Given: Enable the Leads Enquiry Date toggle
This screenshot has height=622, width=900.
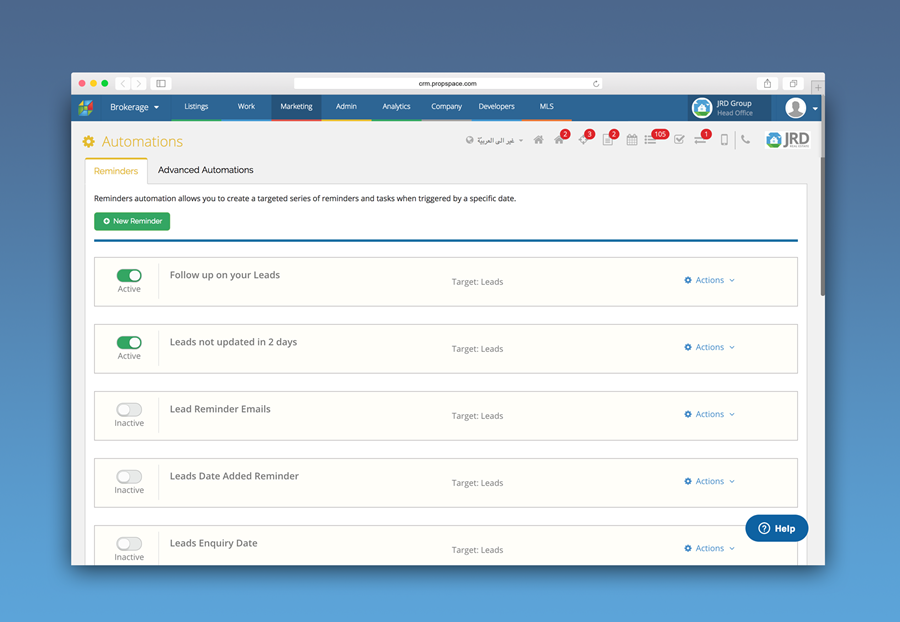Looking at the screenshot, I should click(129, 544).
